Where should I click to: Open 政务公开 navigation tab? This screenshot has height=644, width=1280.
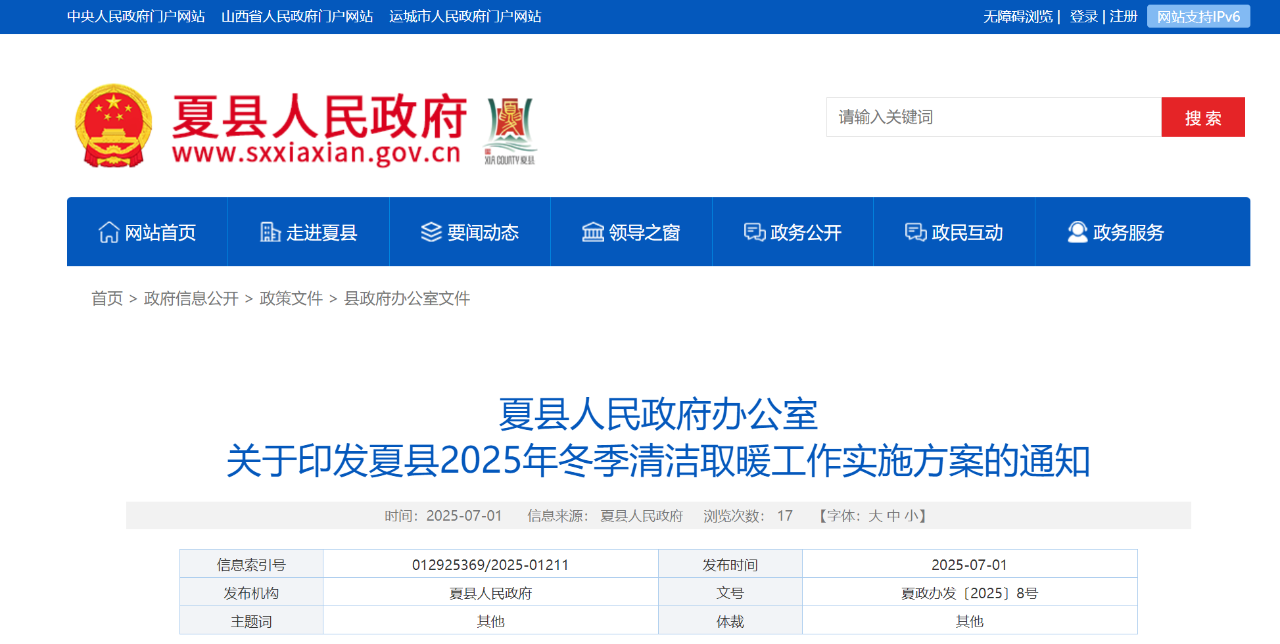tap(793, 232)
